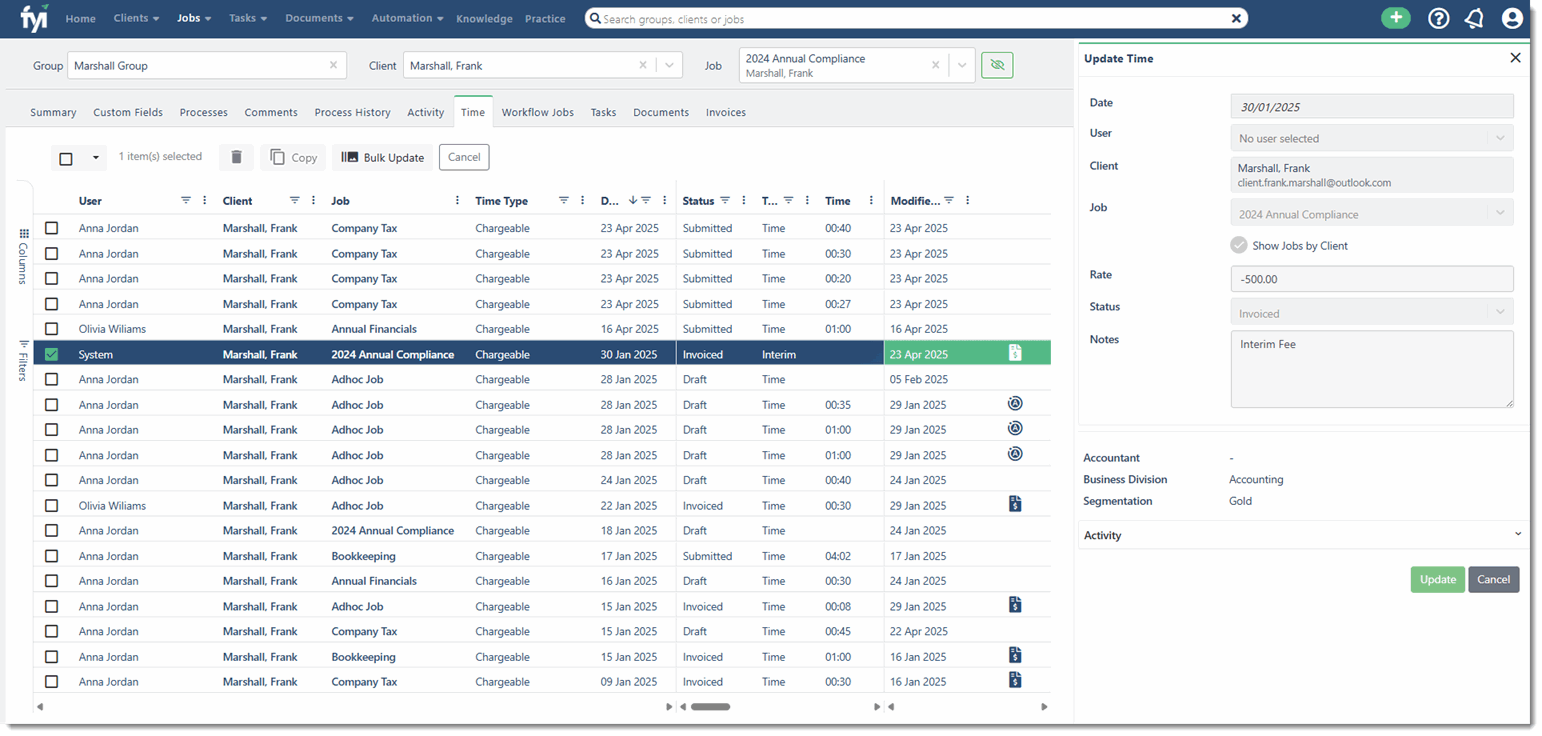This screenshot has height=736, width=1542.
Task: Filter the User column
Action: tap(186, 200)
